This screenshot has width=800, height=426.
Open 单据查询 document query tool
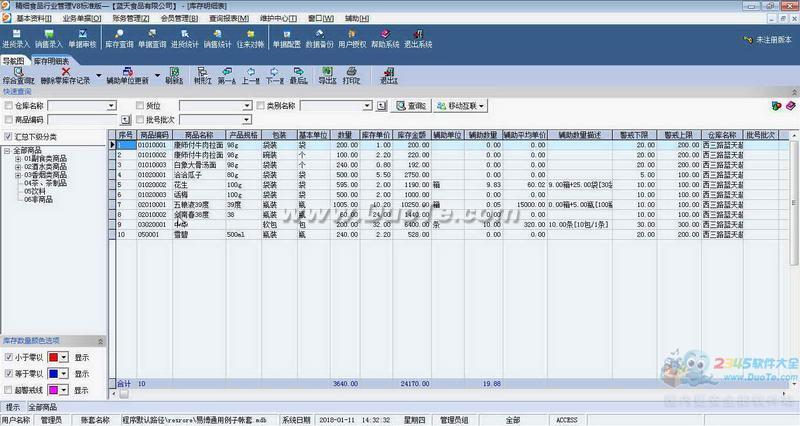152,39
